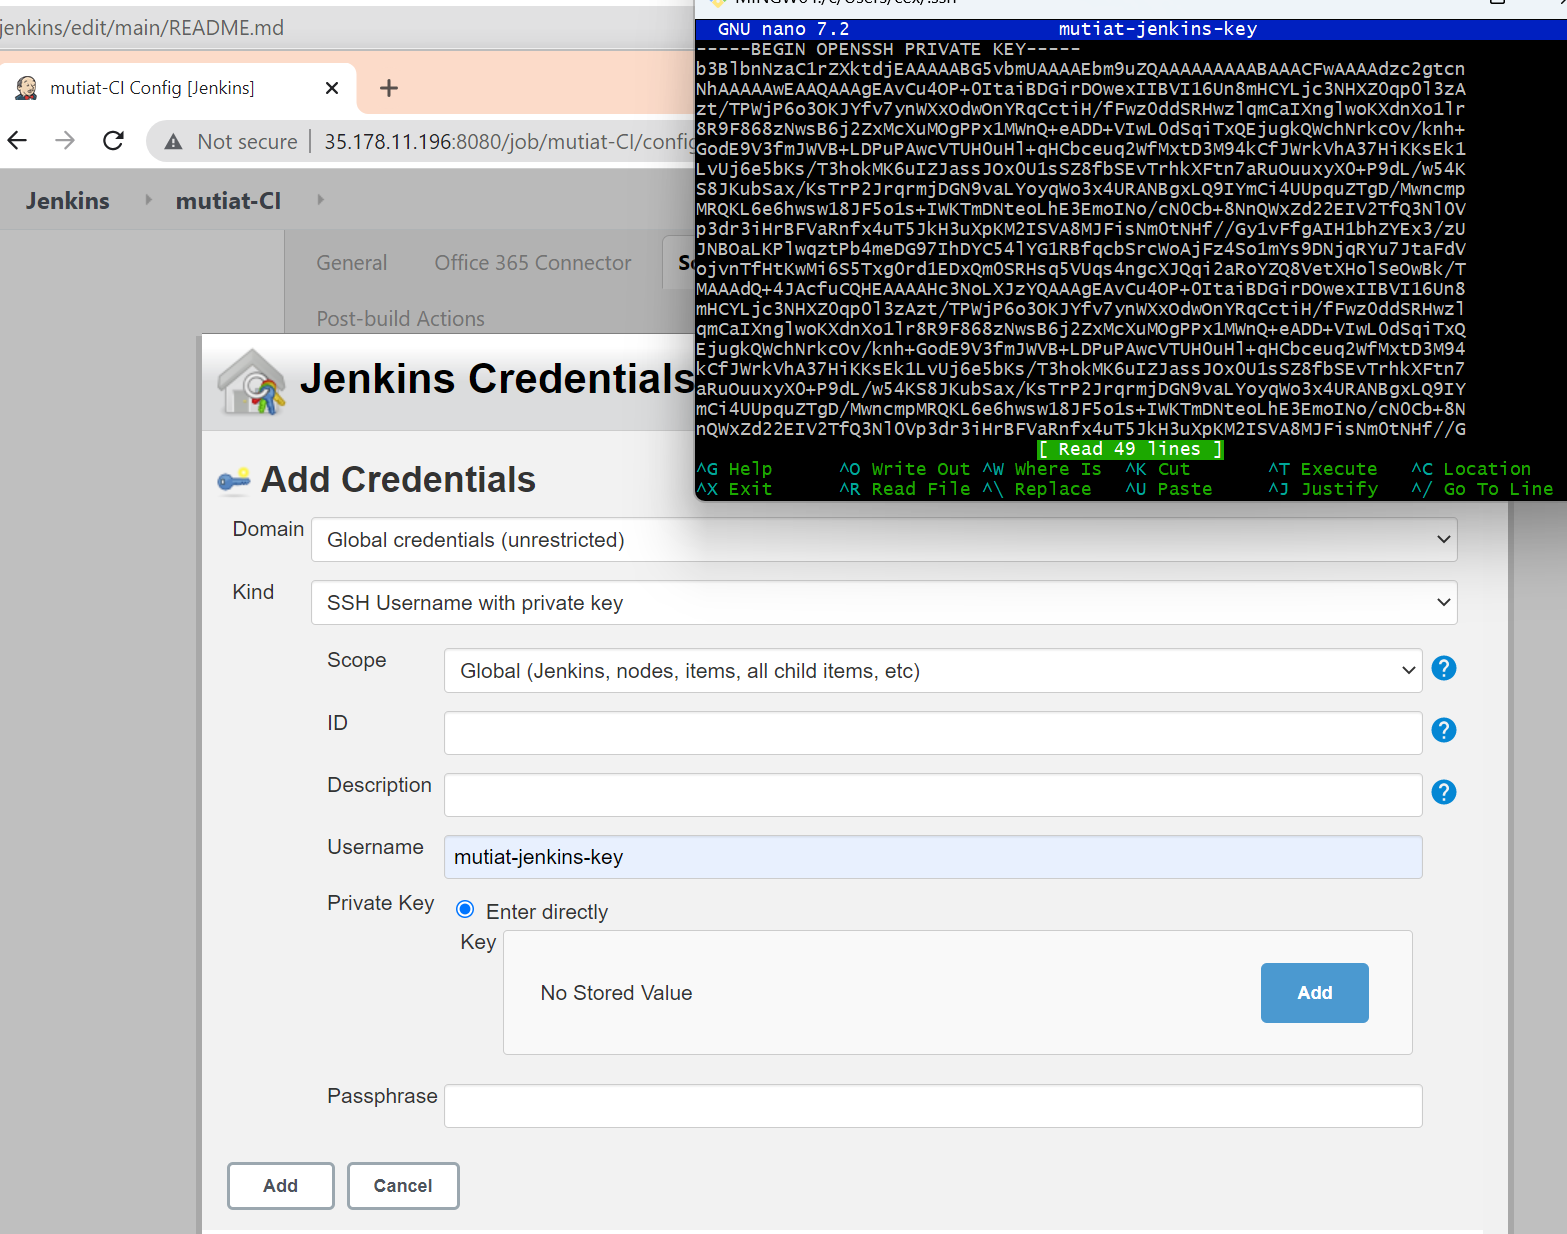Click the browser back arrow
This screenshot has height=1234, width=1567.
17,140
